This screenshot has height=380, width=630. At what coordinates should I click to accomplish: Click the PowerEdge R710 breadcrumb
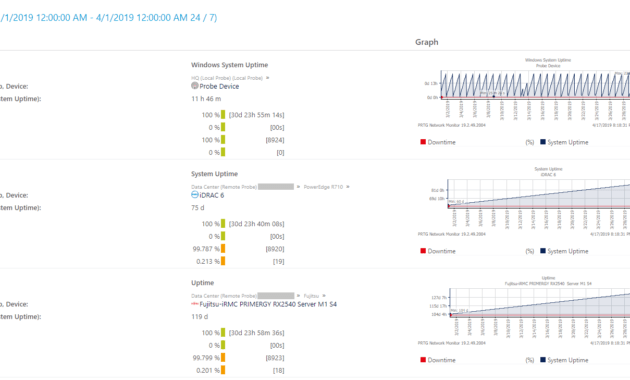pos(323,187)
